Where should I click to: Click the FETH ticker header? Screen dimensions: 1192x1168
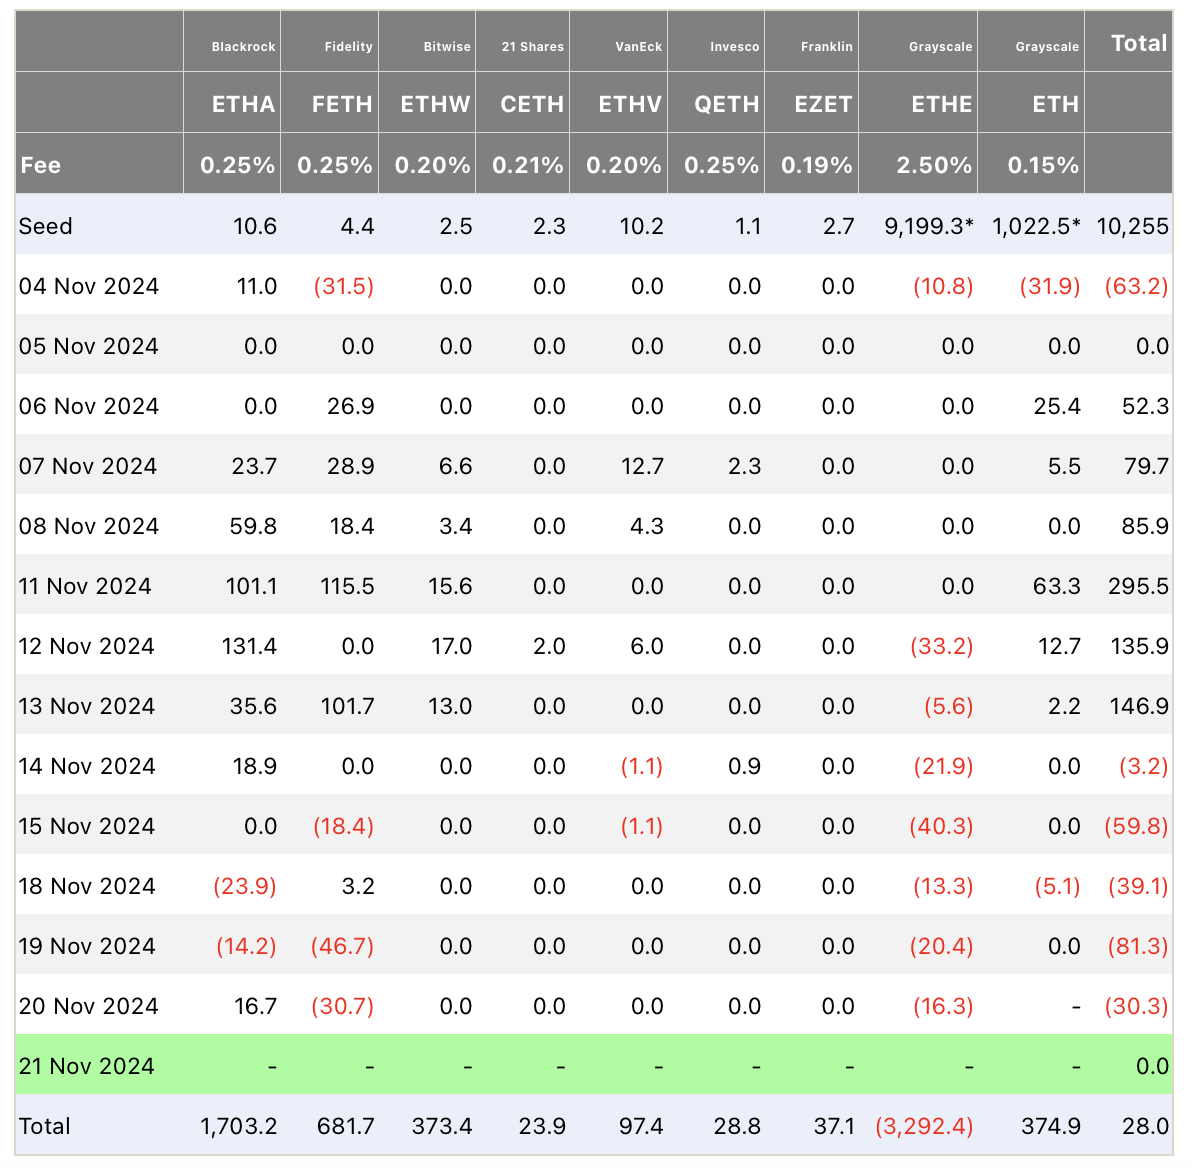[342, 104]
